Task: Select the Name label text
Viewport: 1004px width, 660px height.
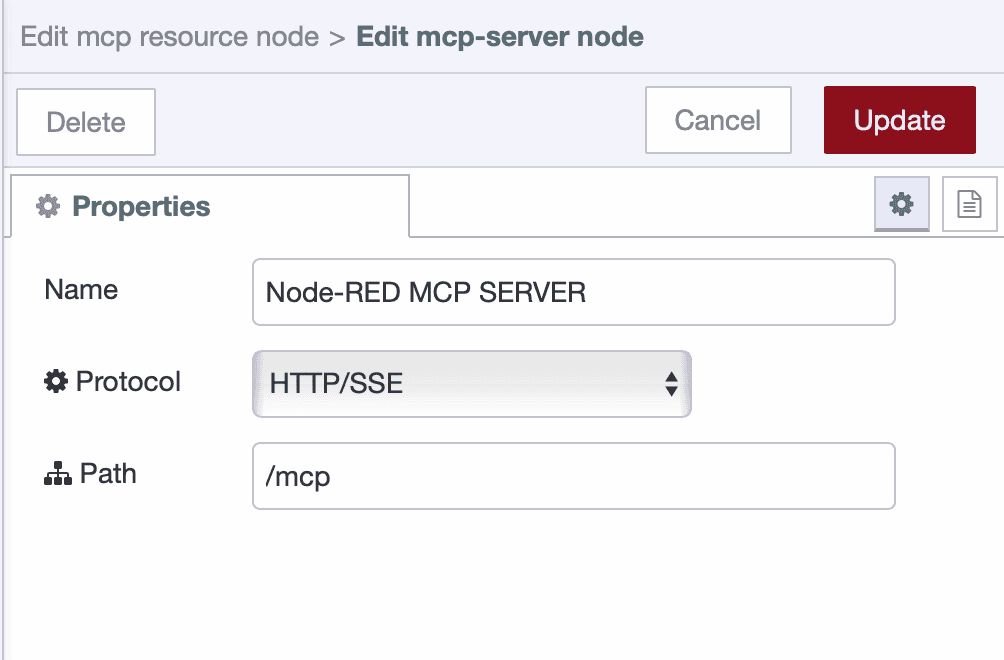Action: pos(82,290)
